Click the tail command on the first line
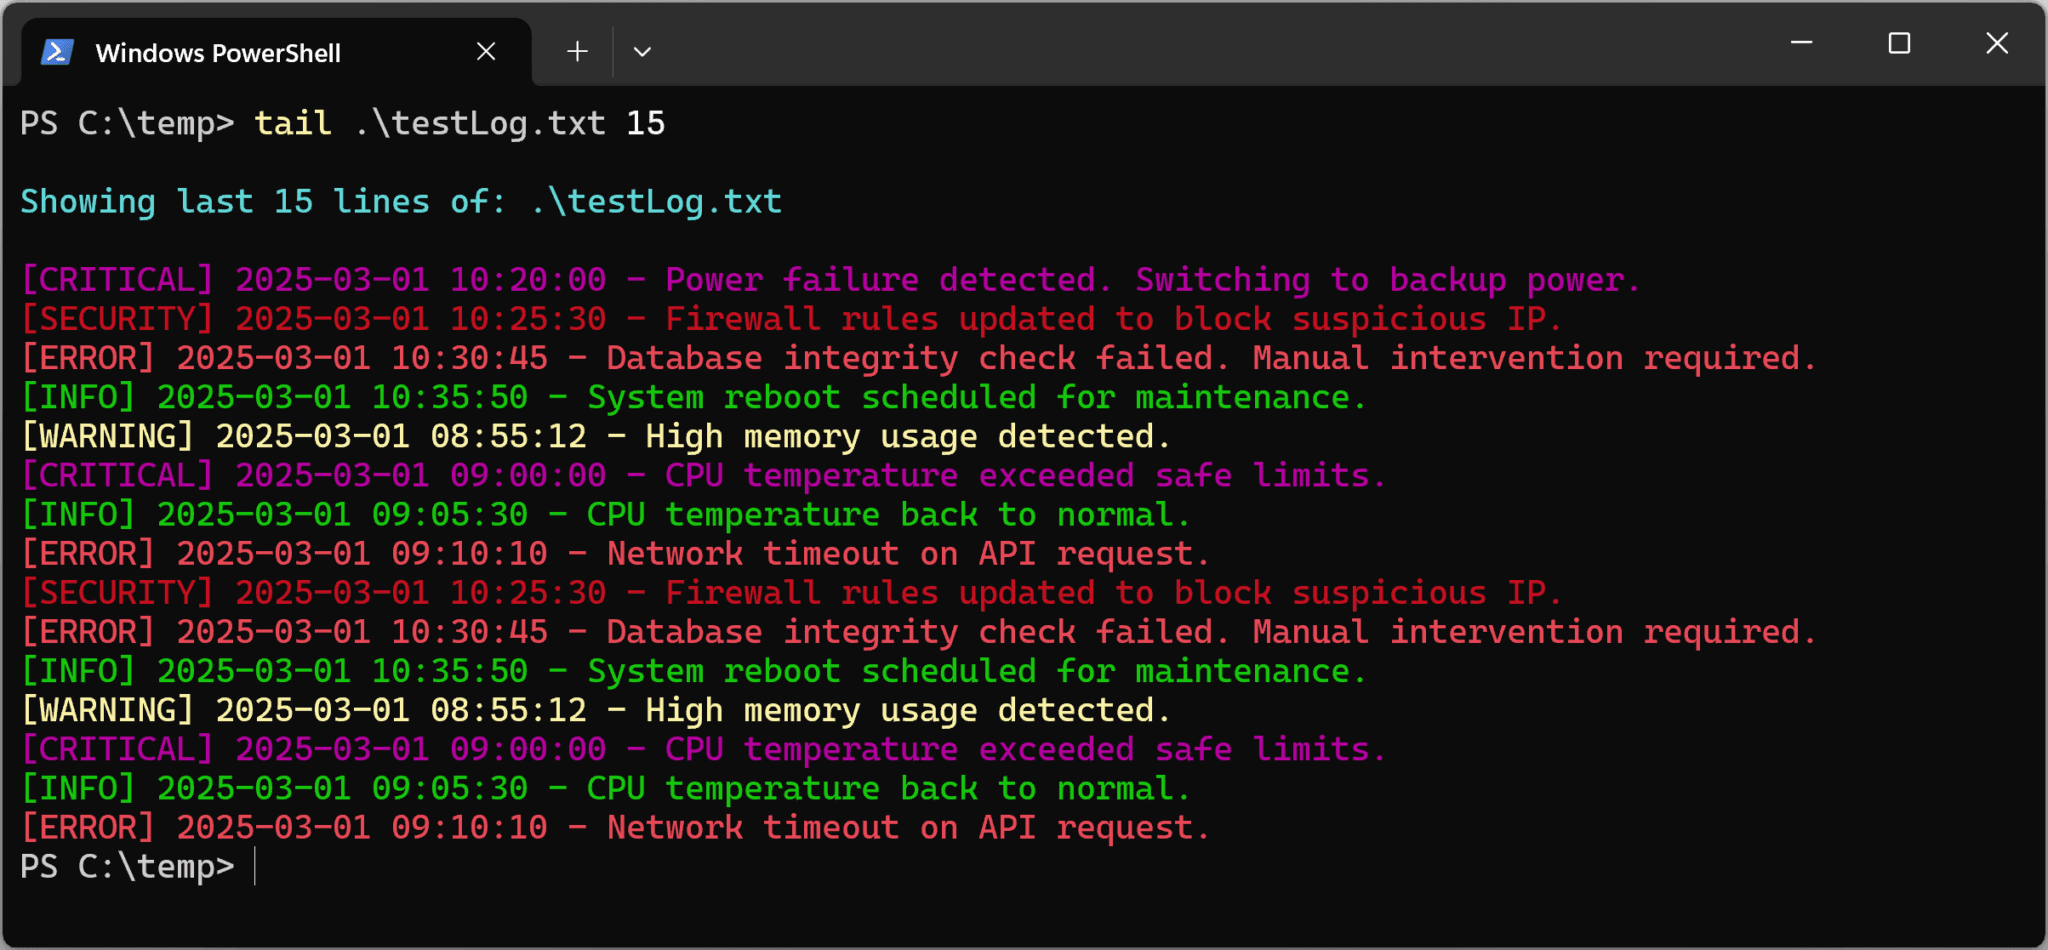Viewport: 2048px width, 950px height. 292,122
